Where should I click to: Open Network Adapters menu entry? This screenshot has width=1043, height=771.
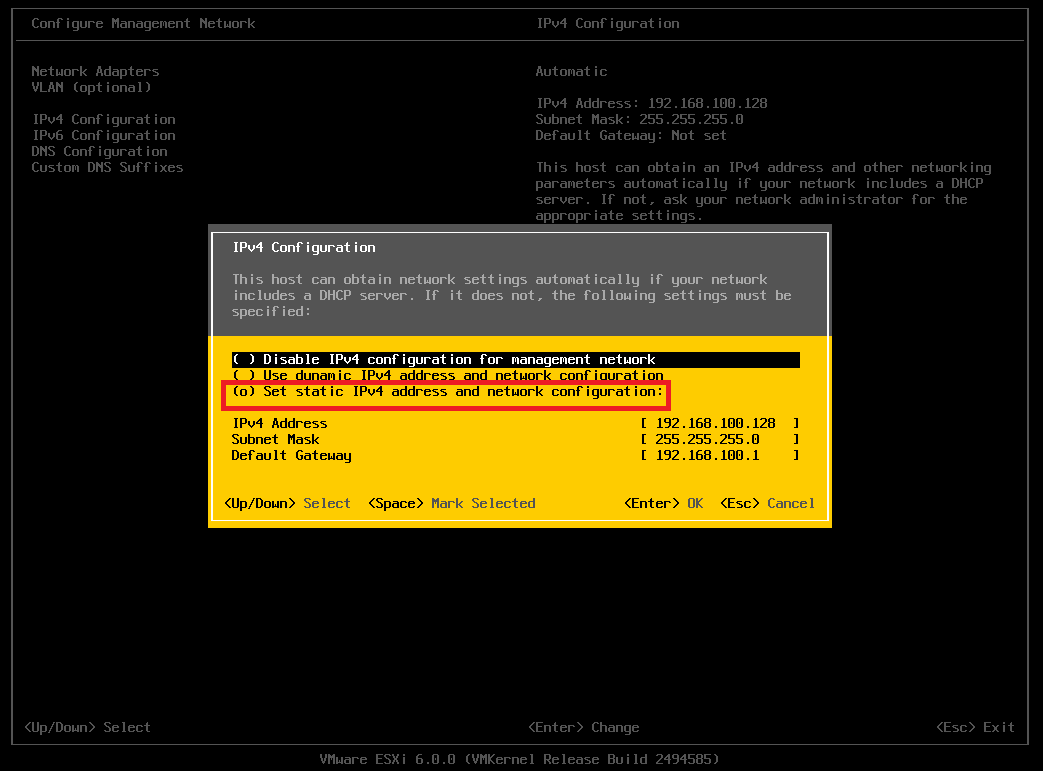pyautogui.click(x=95, y=71)
